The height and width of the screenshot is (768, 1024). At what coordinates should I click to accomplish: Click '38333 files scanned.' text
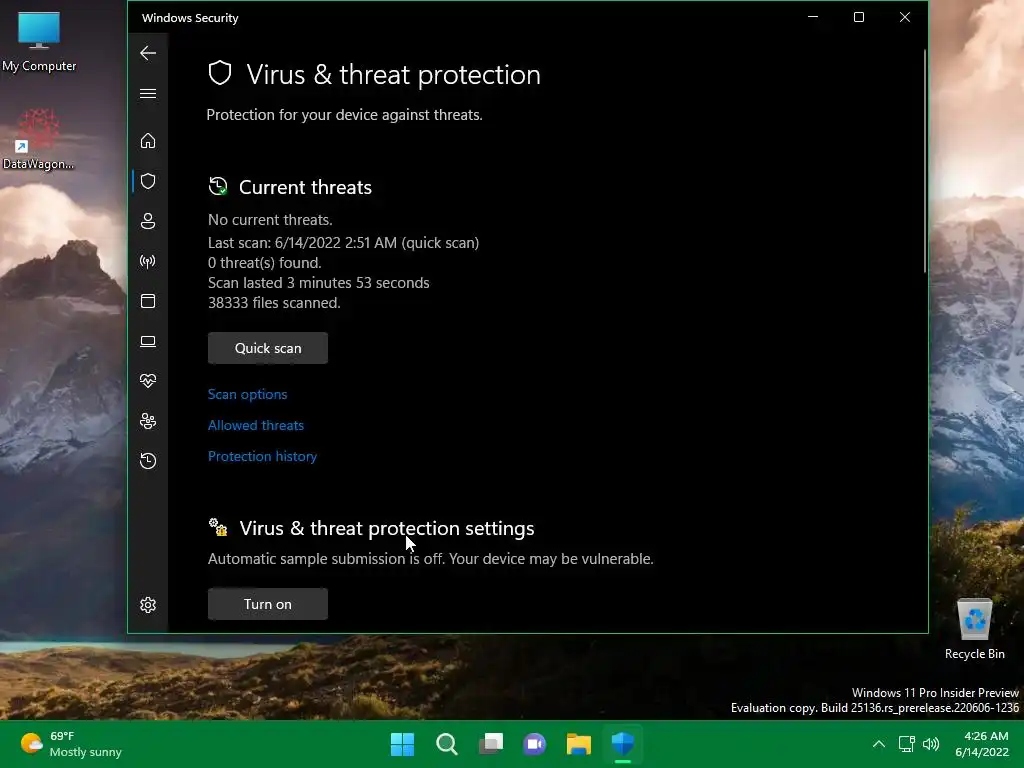click(x=274, y=303)
